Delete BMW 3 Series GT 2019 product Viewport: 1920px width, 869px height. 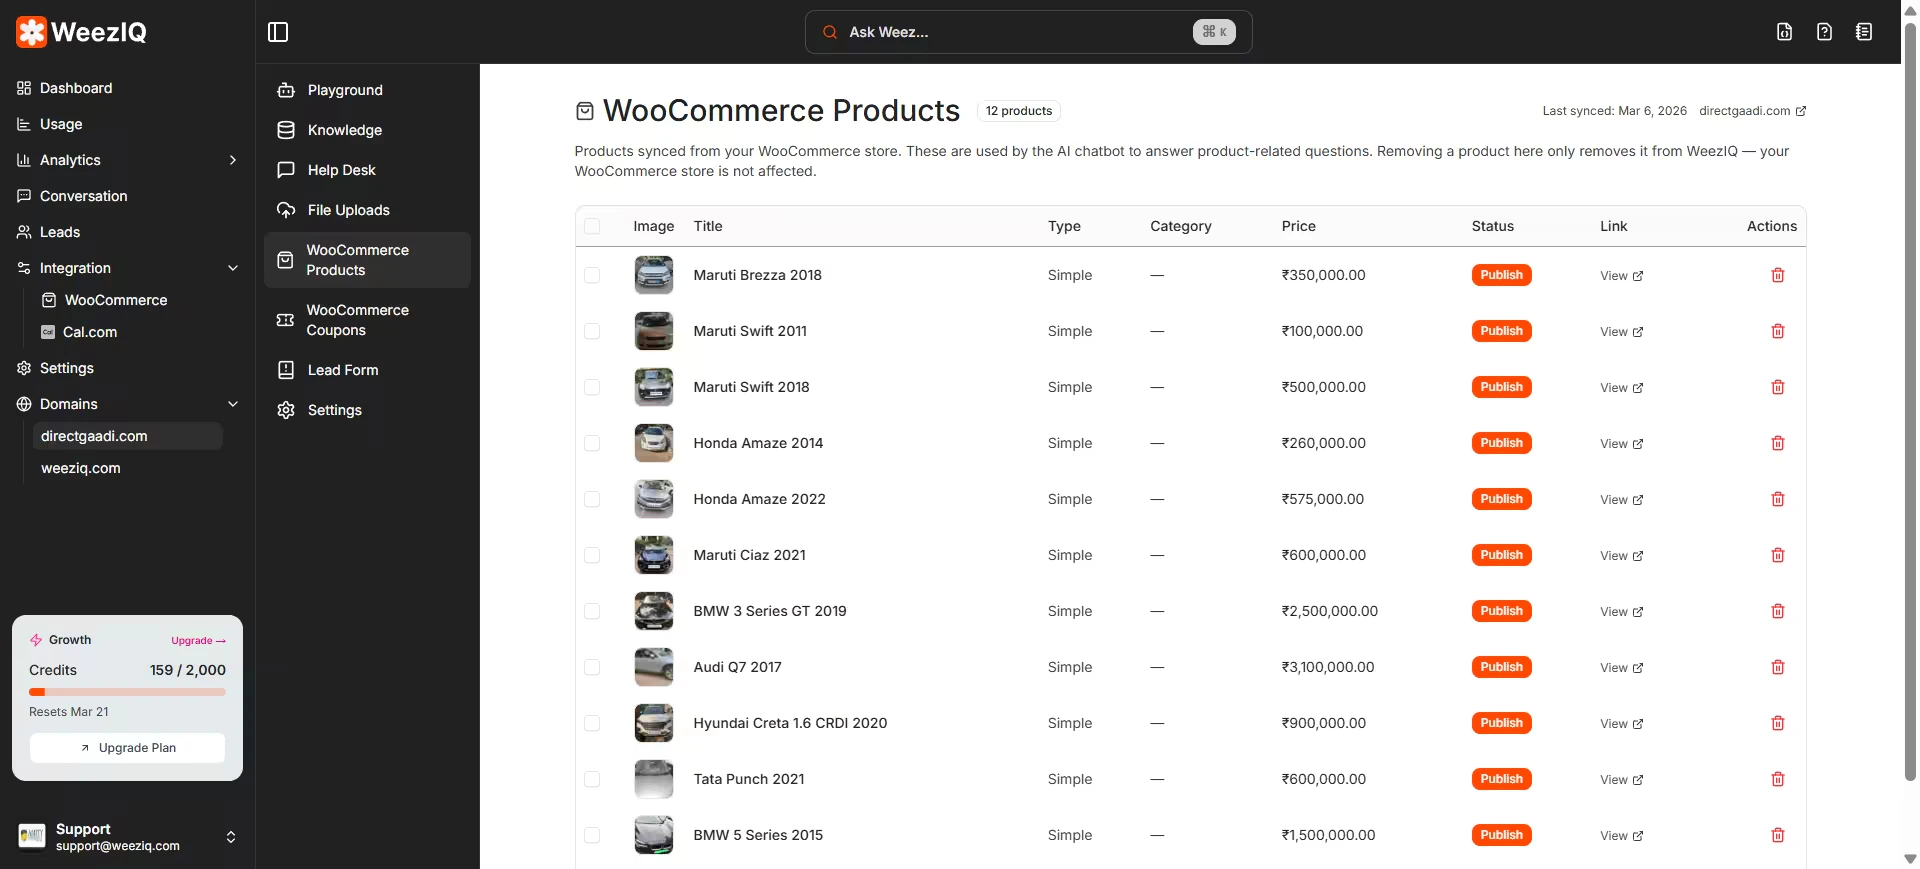click(1777, 611)
